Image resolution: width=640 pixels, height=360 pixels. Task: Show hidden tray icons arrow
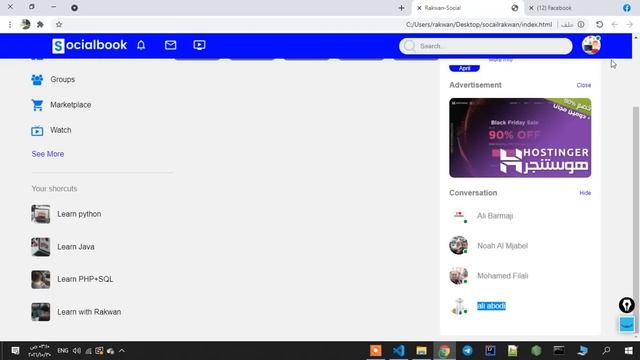click(x=122, y=351)
